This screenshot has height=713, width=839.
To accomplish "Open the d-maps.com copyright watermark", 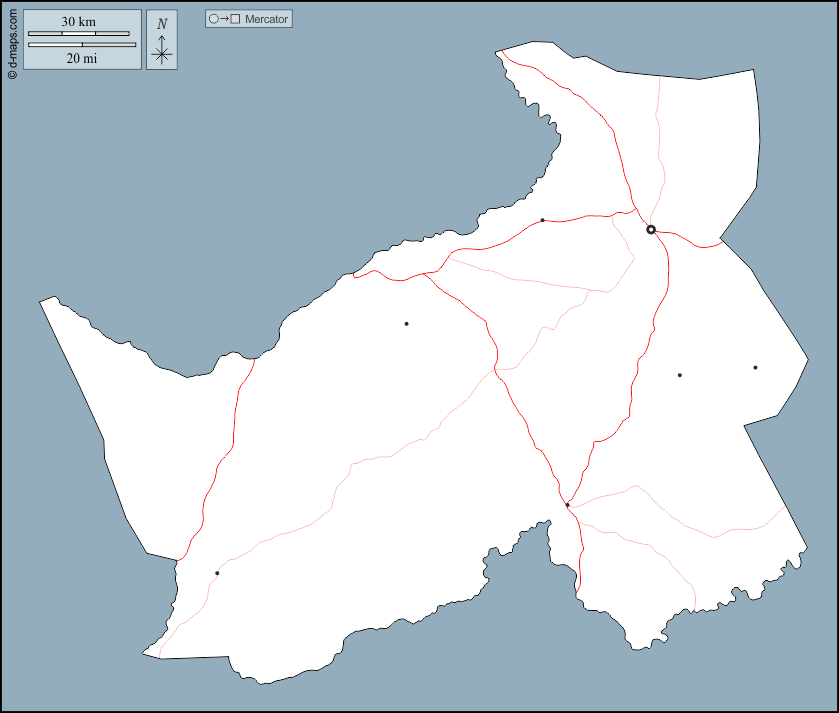I will [12, 41].
